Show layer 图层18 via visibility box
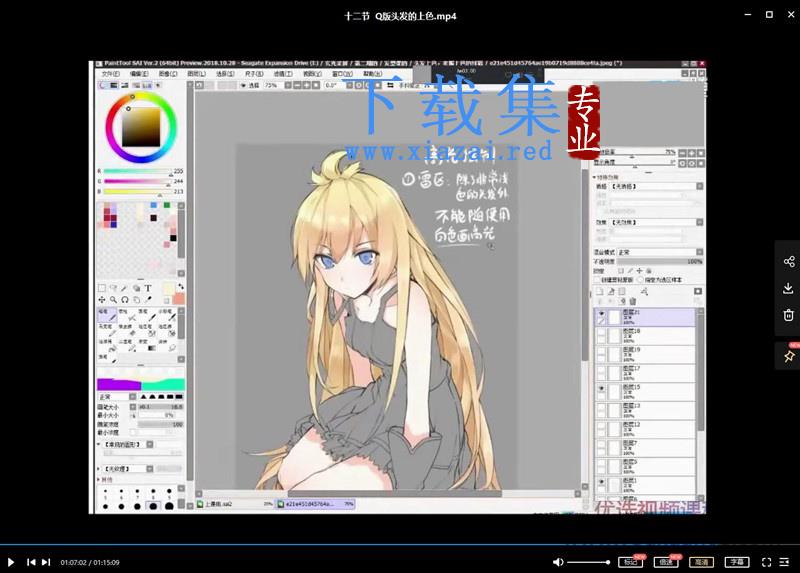Screen dimensions: 800x573 click(x=602, y=333)
